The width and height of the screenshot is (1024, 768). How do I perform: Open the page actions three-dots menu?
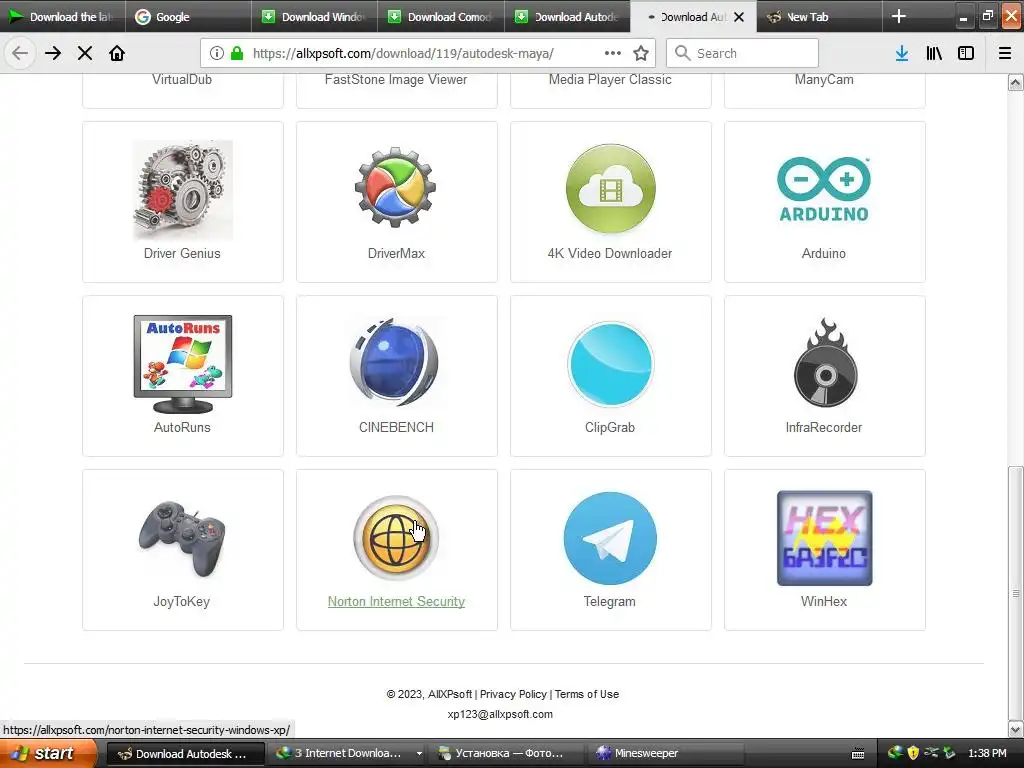pyautogui.click(x=613, y=53)
